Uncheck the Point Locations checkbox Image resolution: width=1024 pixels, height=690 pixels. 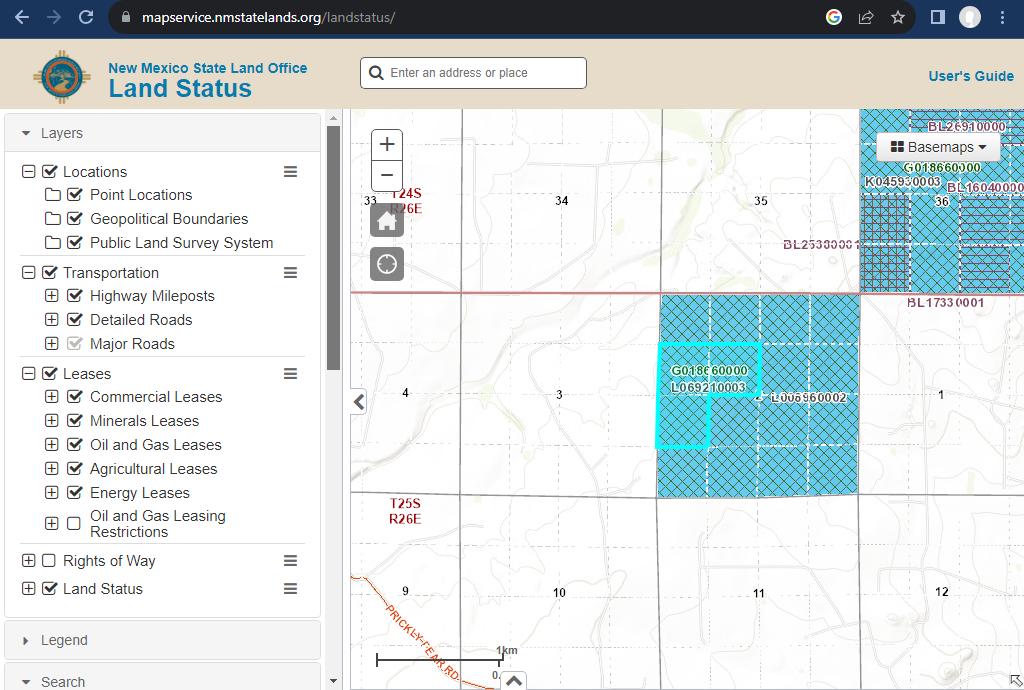(74, 195)
